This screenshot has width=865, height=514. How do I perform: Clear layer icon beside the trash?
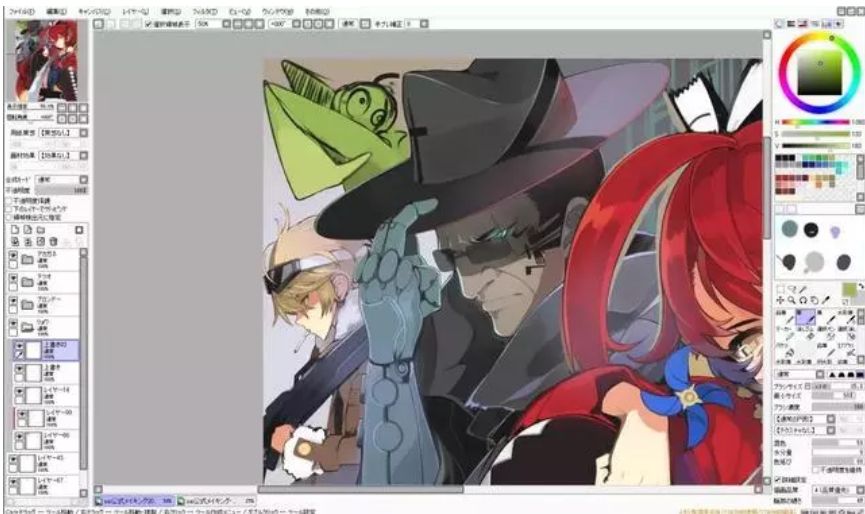(x=41, y=242)
